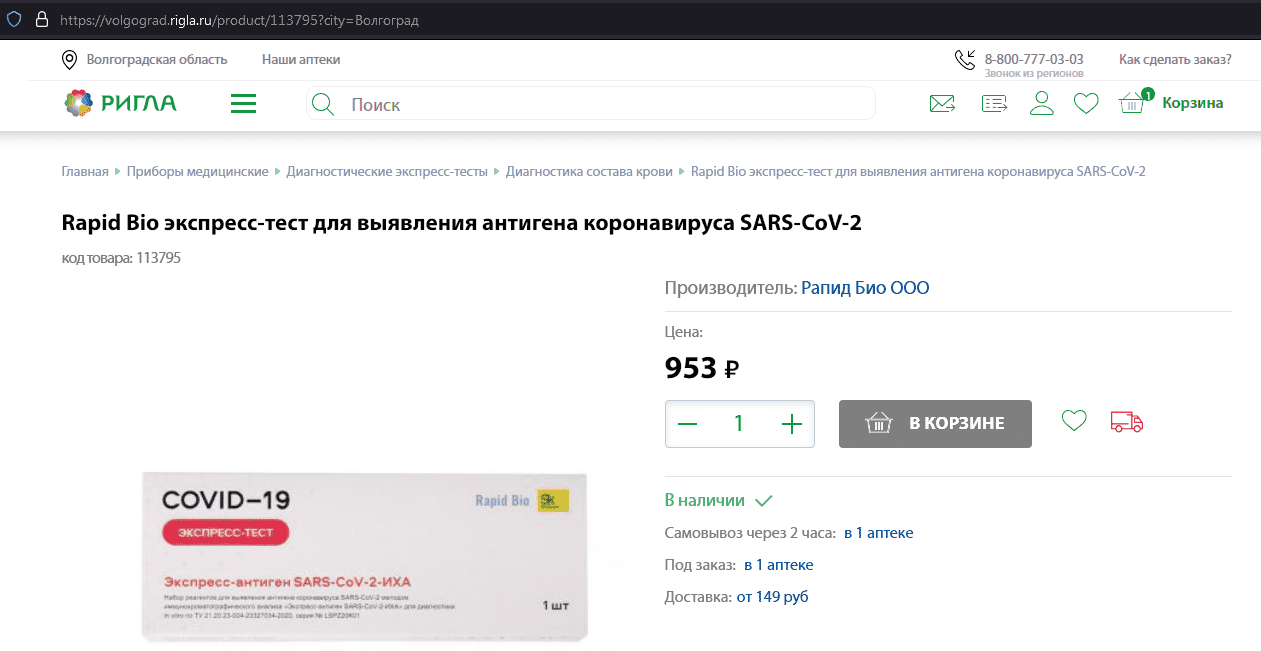
Task: Click delivery price от 149 руб link
Action: point(772,597)
